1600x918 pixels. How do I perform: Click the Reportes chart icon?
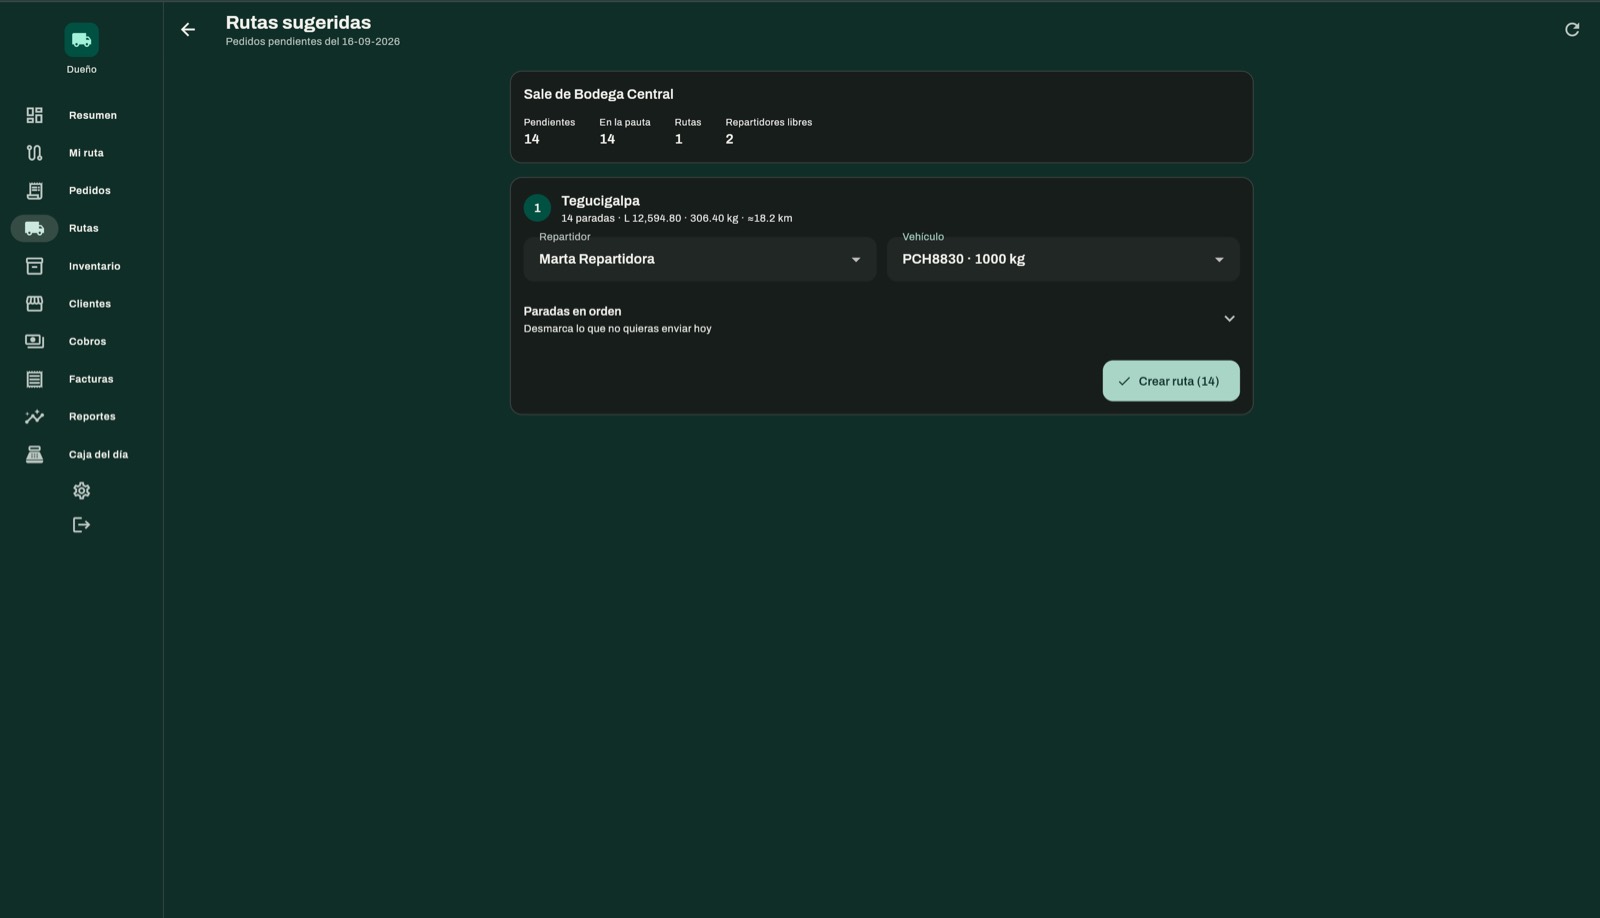tap(35, 416)
